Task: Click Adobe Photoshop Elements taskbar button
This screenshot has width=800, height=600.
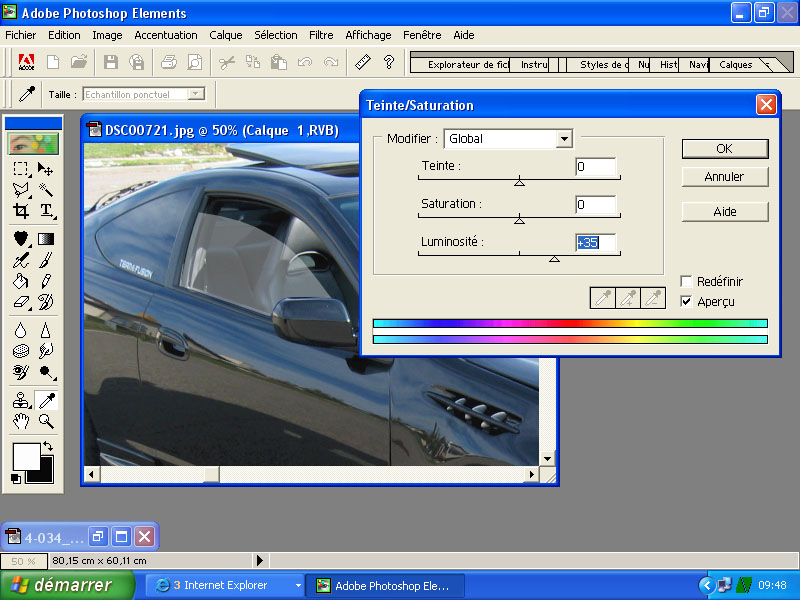Action: 385,586
